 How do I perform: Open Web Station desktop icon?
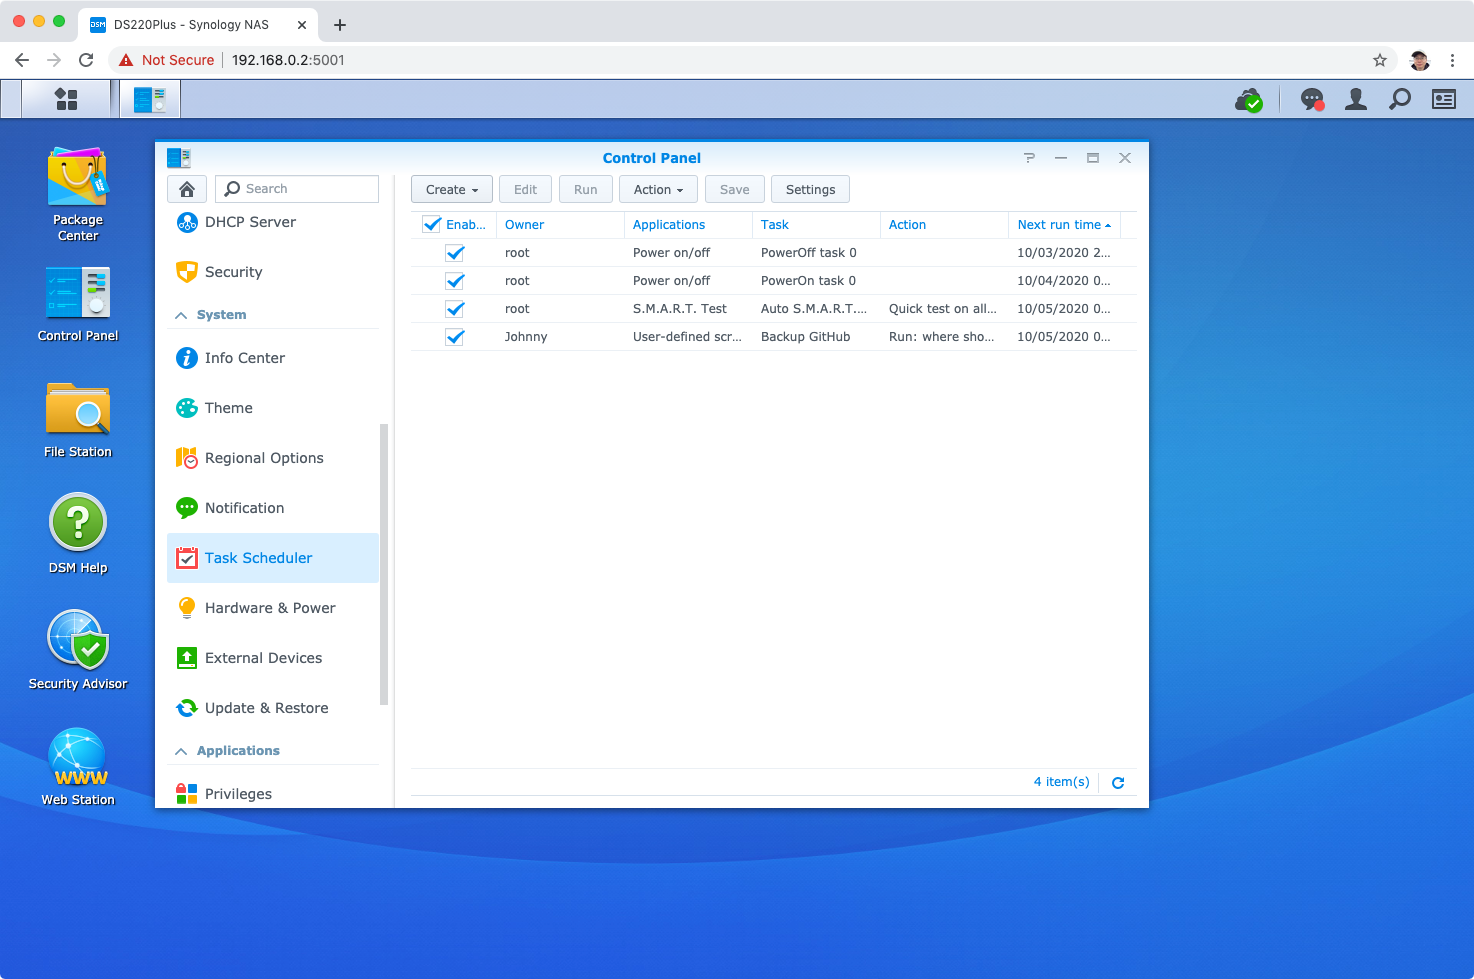click(78, 767)
